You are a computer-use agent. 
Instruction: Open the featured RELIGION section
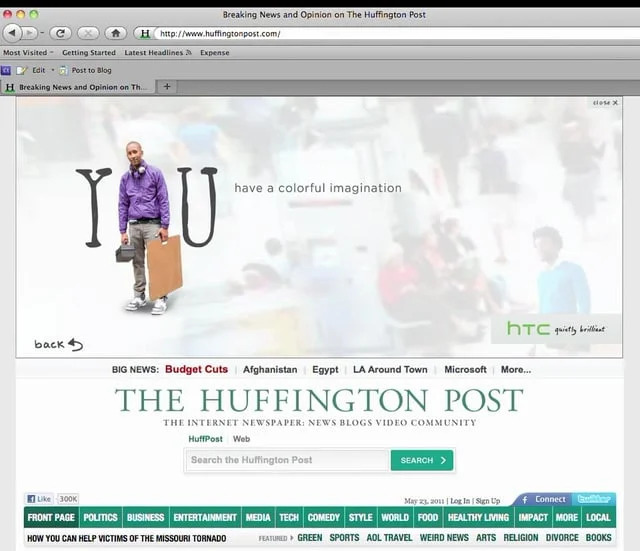click(x=521, y=538)
